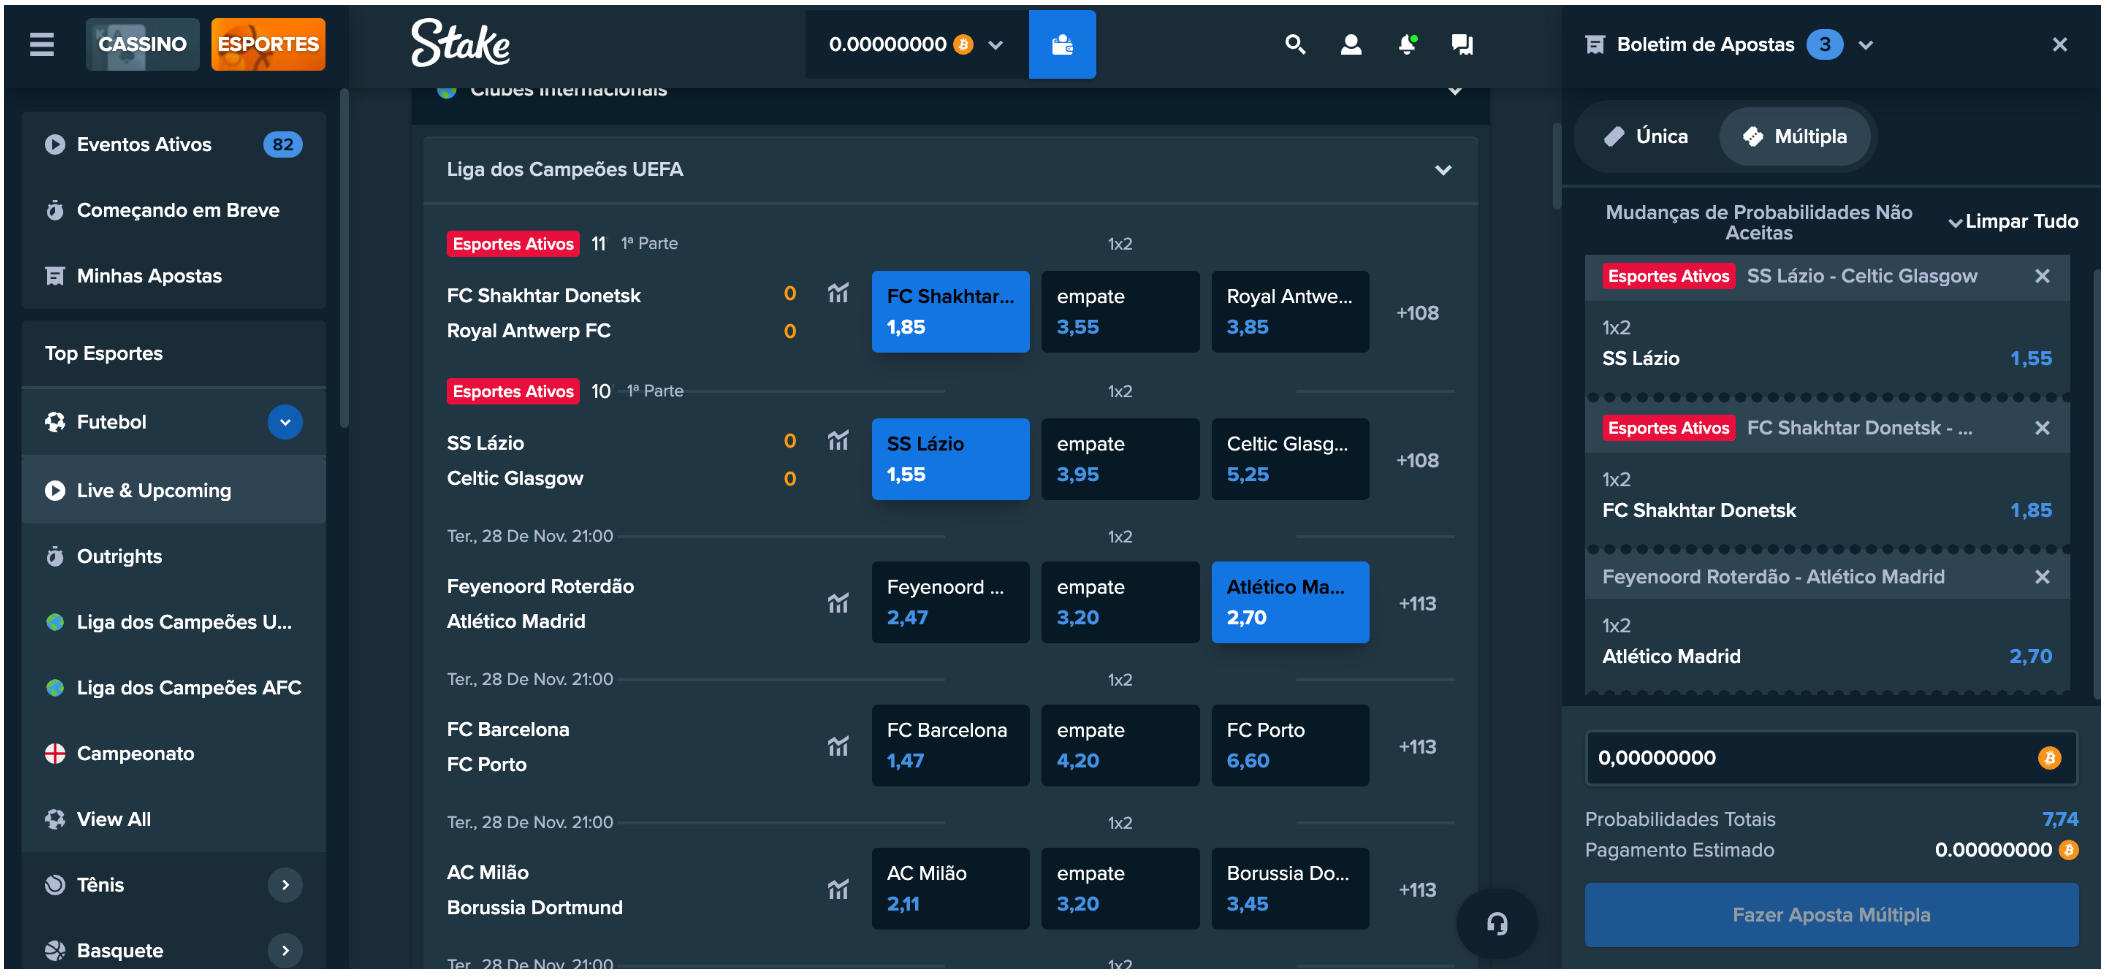Open Campeonato sidebar link

173,754
